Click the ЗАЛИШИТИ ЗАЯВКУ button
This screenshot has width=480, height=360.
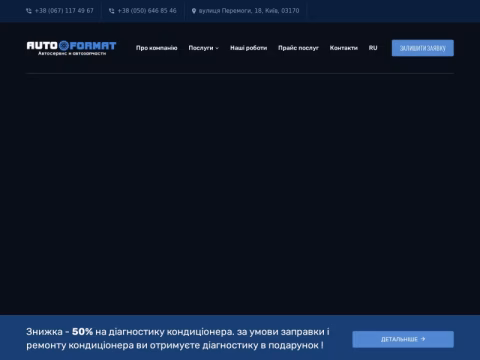423,48
